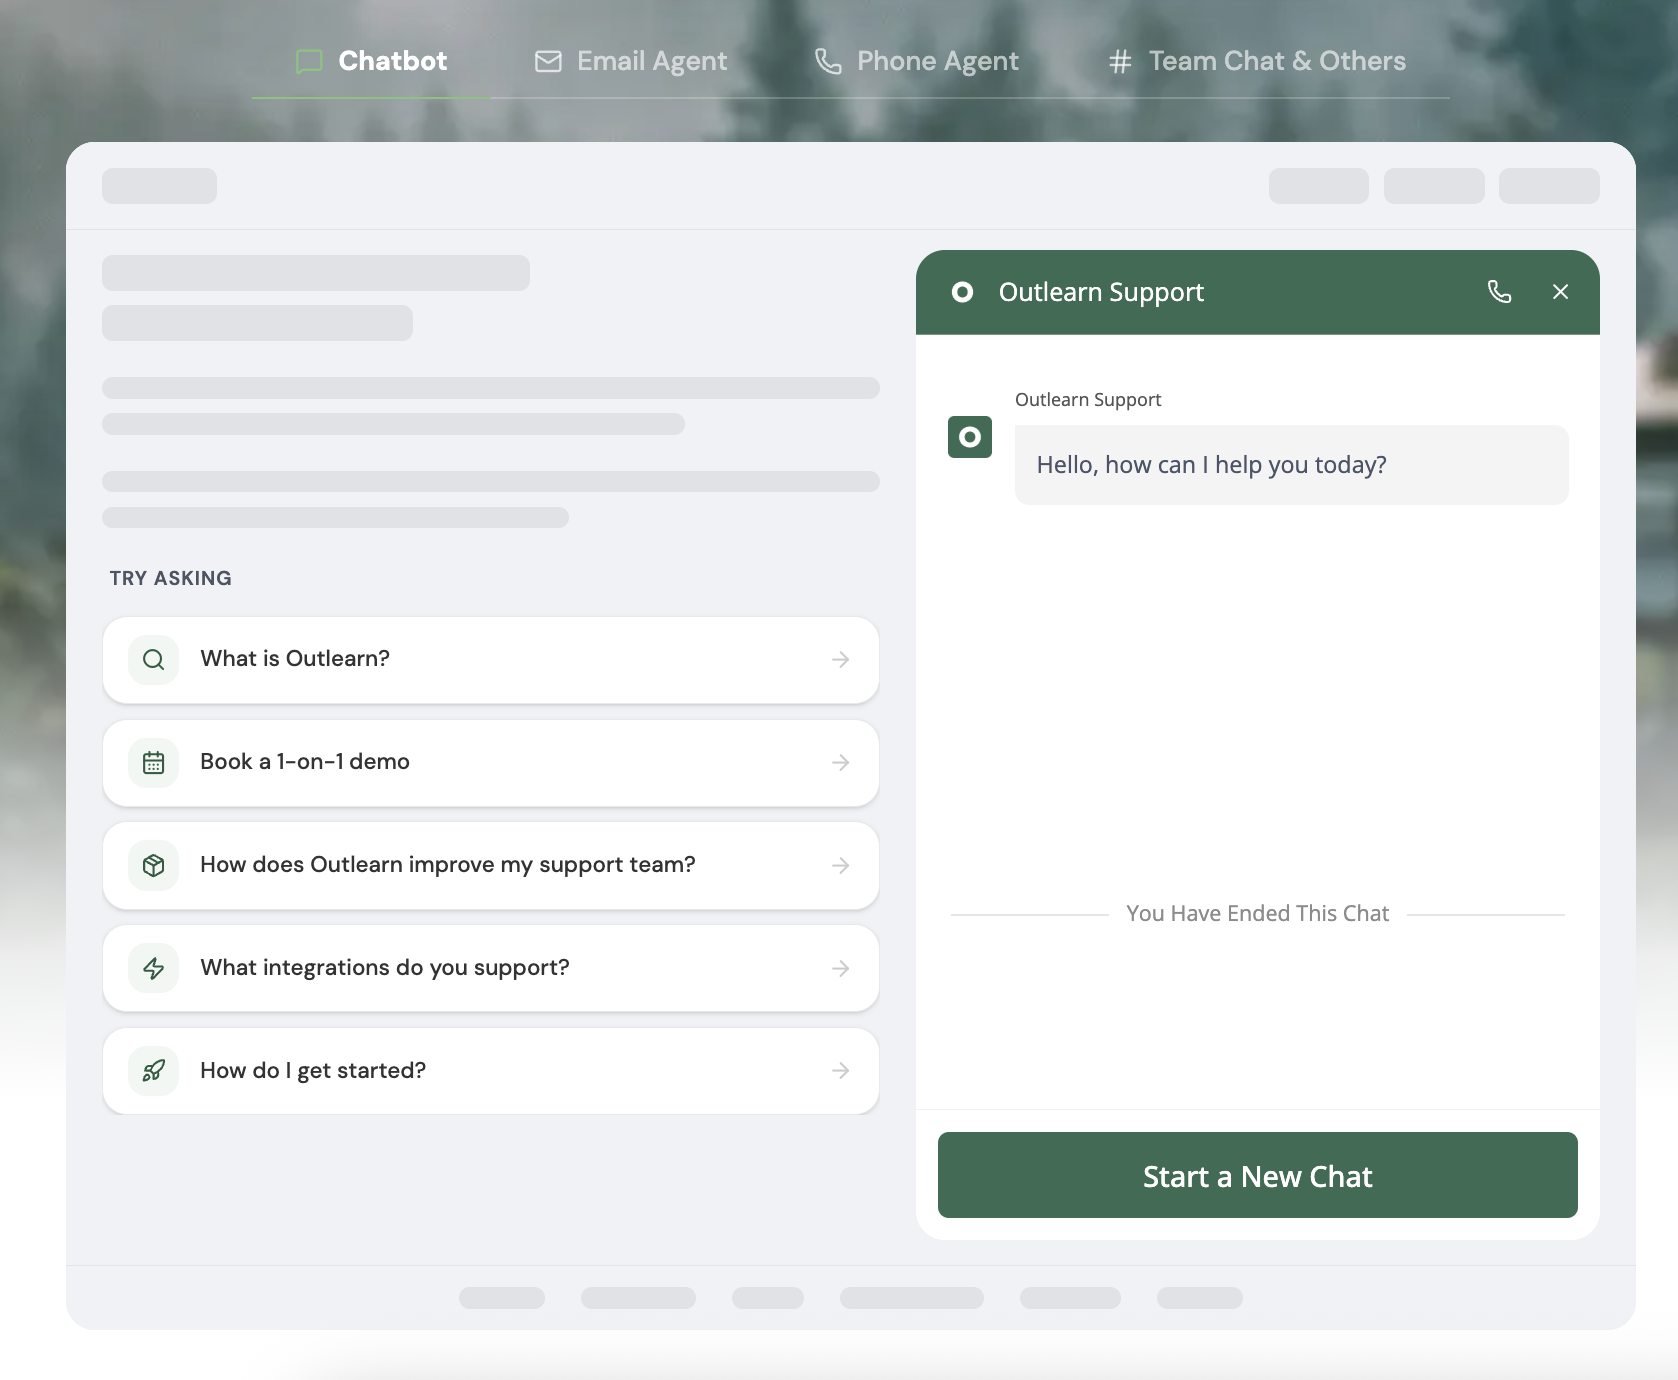Click the arrow on Book a 1-on-1 demo row
This screenshot has height=1380, width=1678.
click(841, 763)
